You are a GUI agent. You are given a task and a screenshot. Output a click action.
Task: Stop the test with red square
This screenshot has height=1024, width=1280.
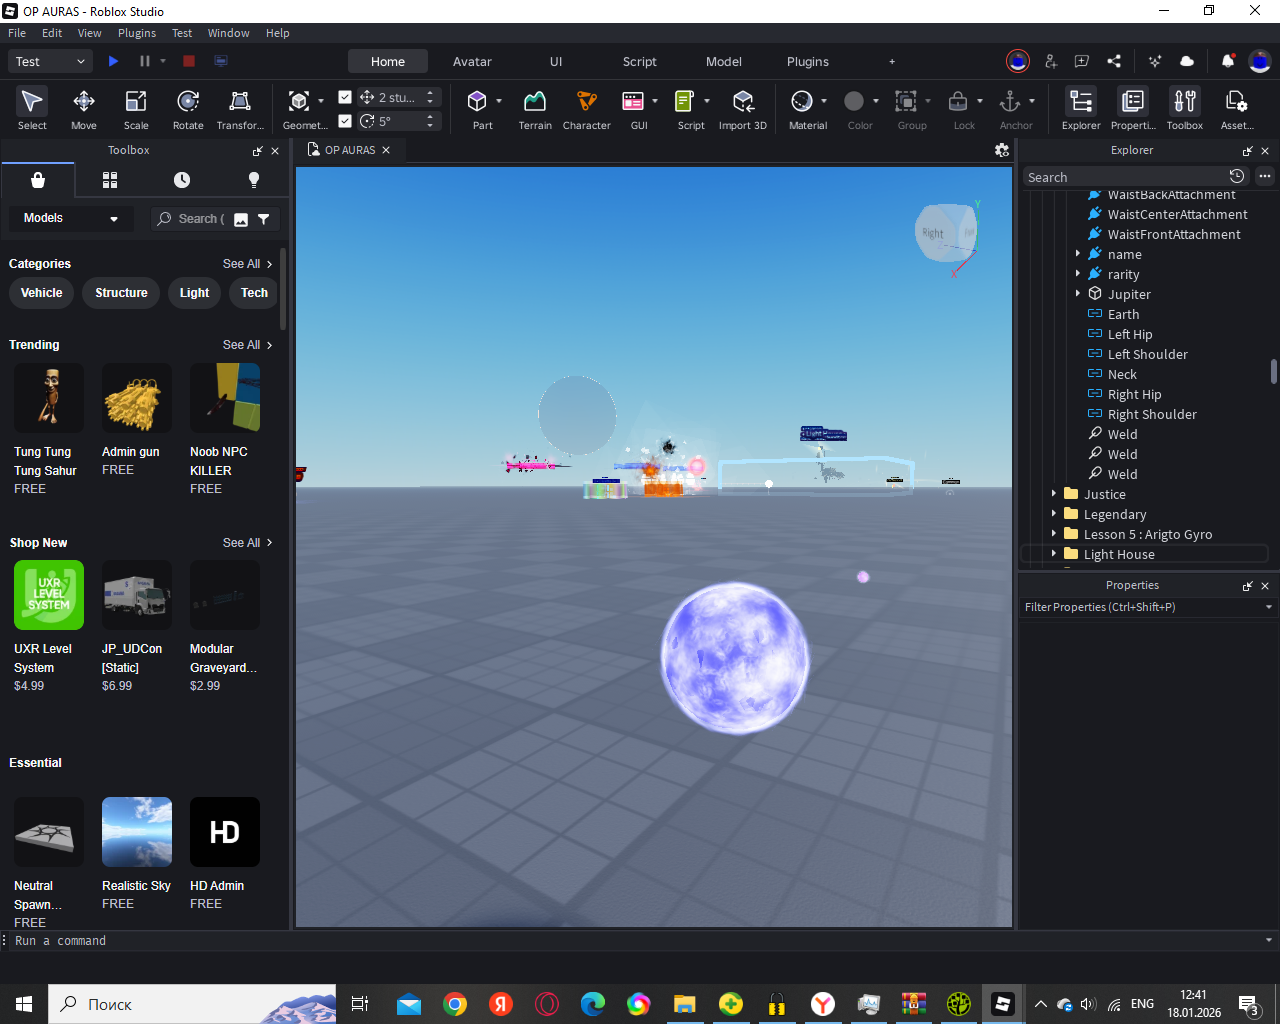pos(189,61)
